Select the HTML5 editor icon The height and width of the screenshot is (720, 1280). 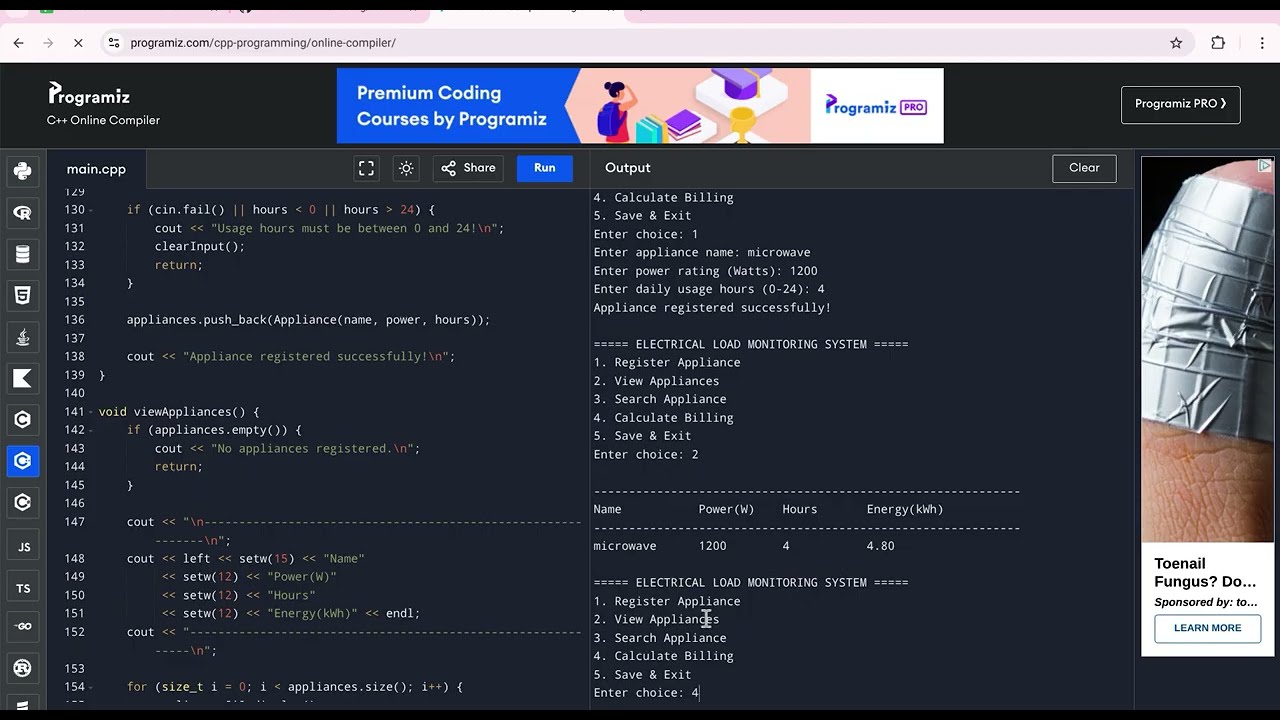pos(23,295)
